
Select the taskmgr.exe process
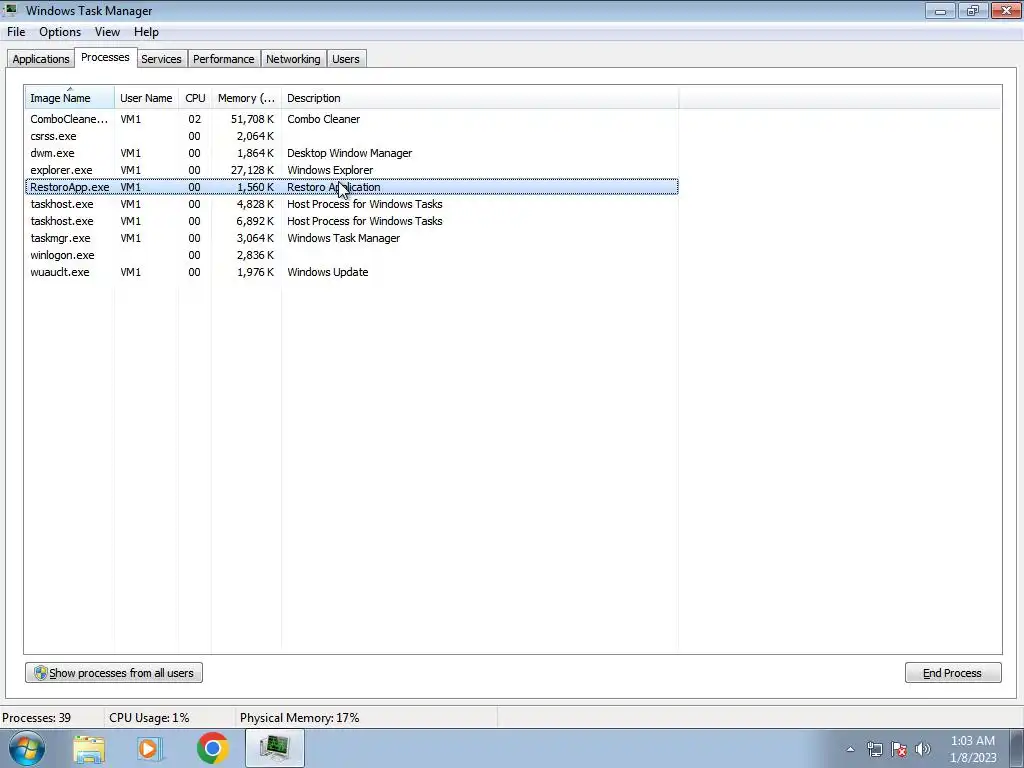pos(352,238)
